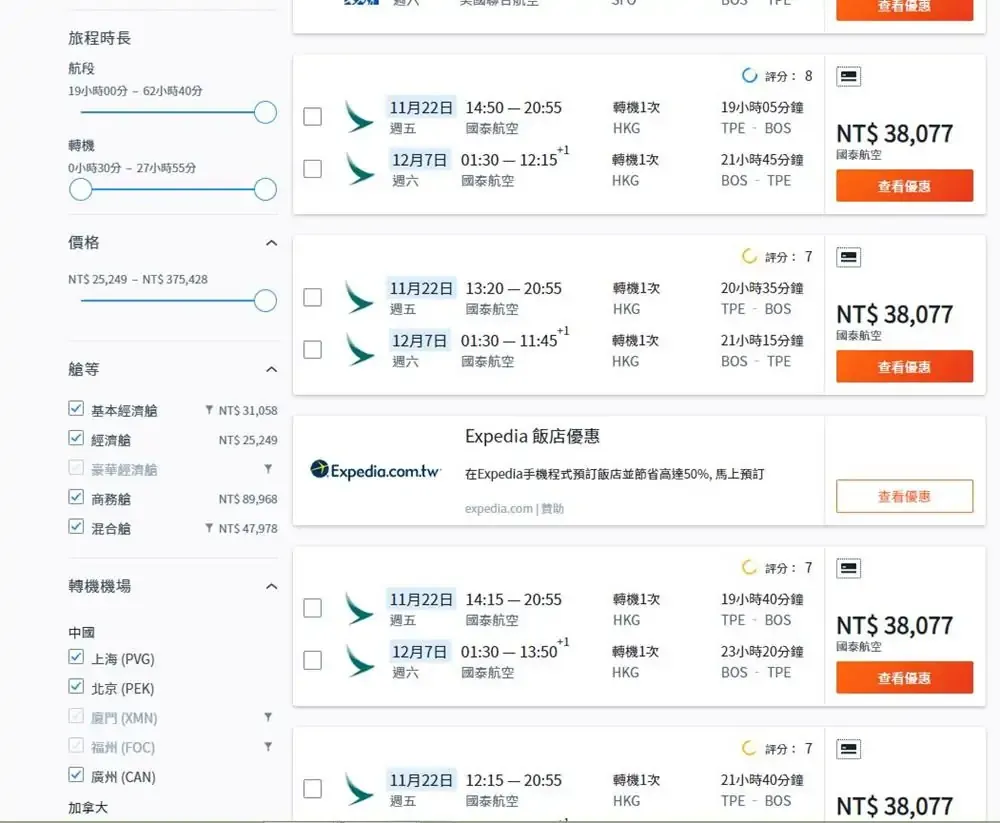Select the 14:50 — 20:55 outbound flight checkbox
The width and height of the screenshot is (1000, 823).
(x=313, y=117)
